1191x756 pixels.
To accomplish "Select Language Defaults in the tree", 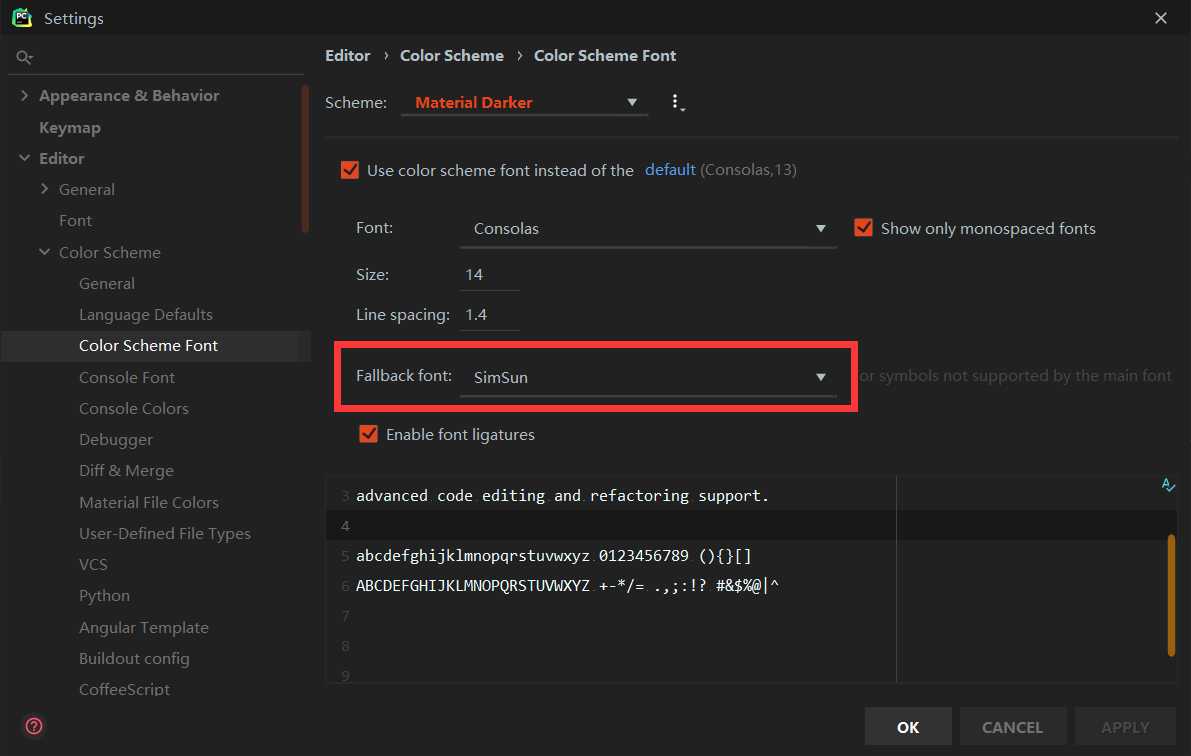I will pos(146,315).
